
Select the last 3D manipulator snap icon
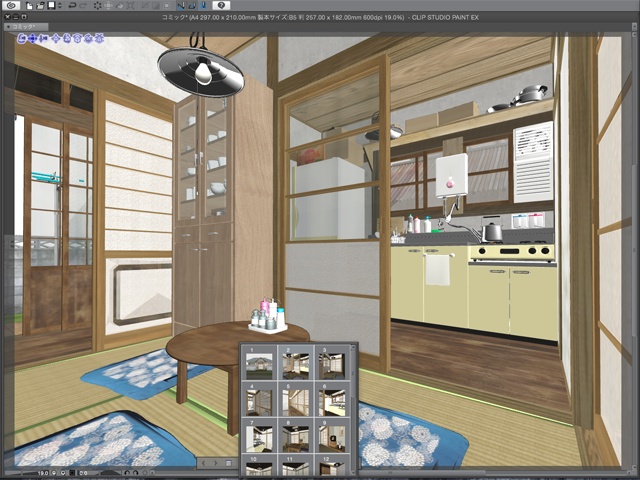pyautogui.click(x=99, y=38)
